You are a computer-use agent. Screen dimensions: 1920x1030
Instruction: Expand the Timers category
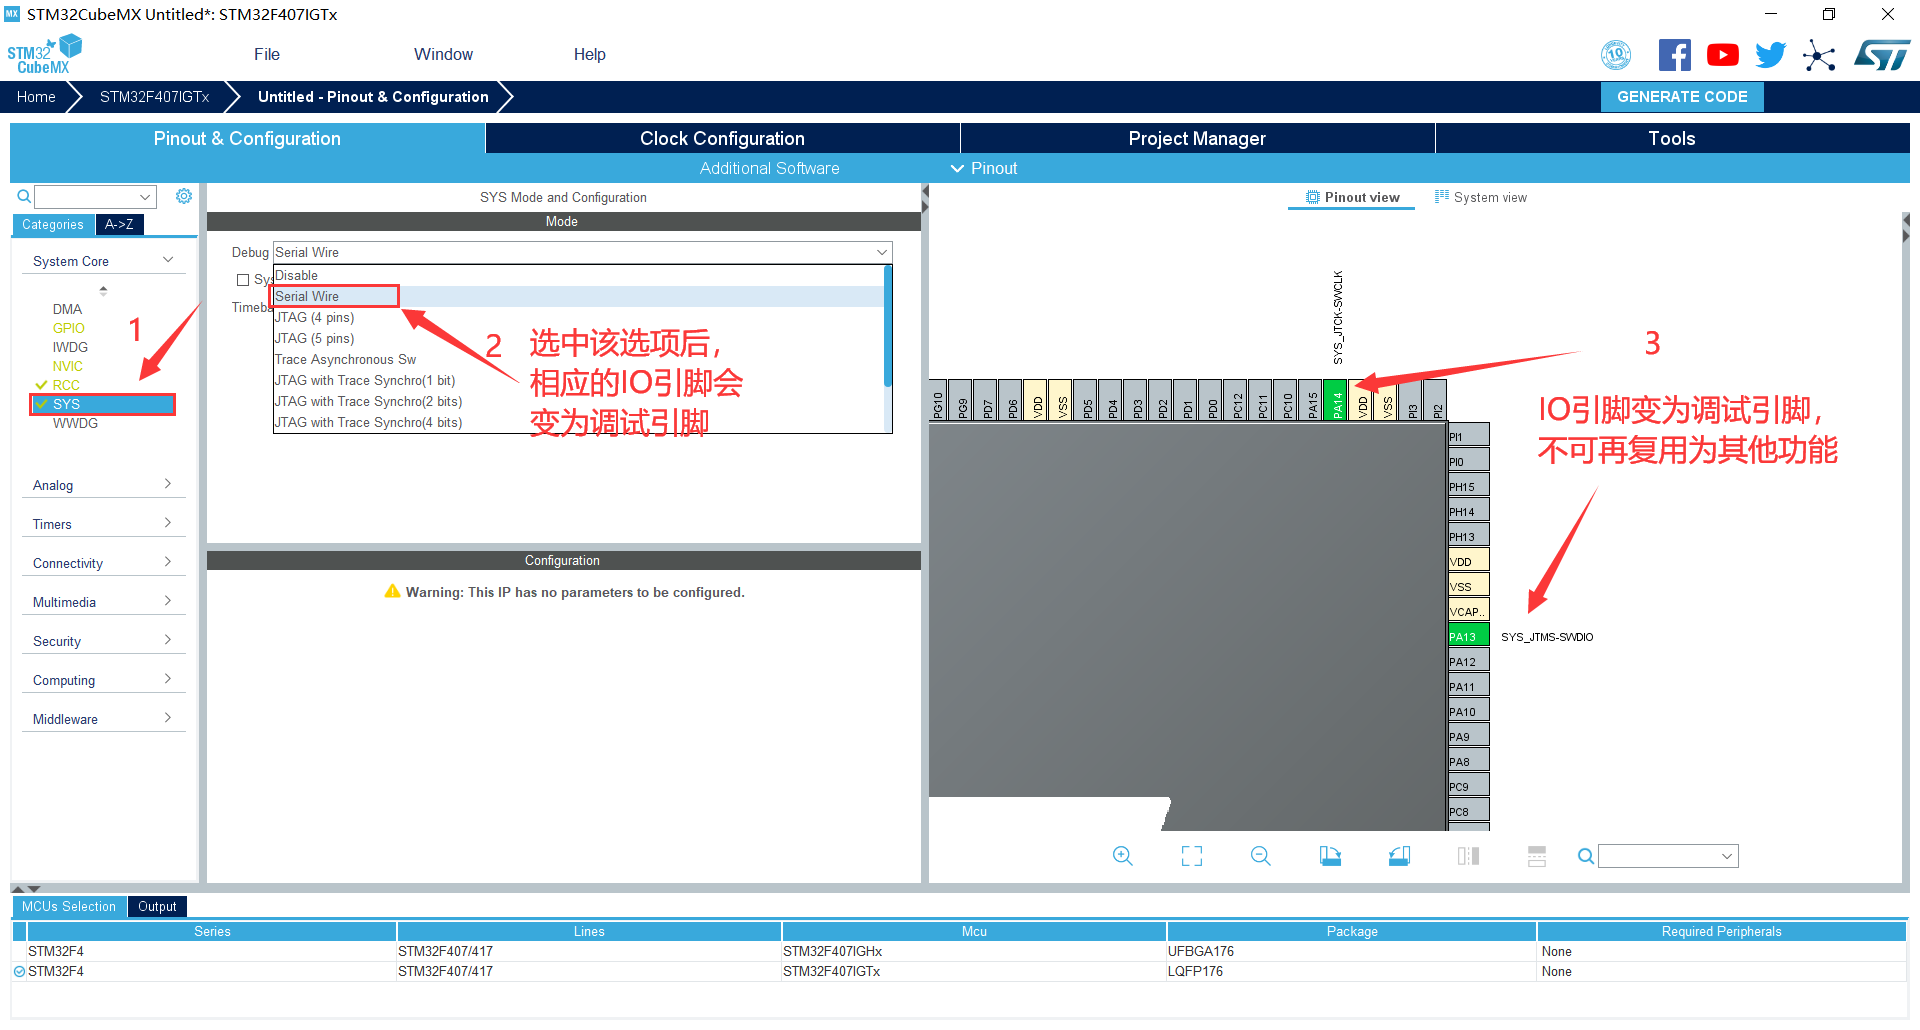click(x=102, y=524)
